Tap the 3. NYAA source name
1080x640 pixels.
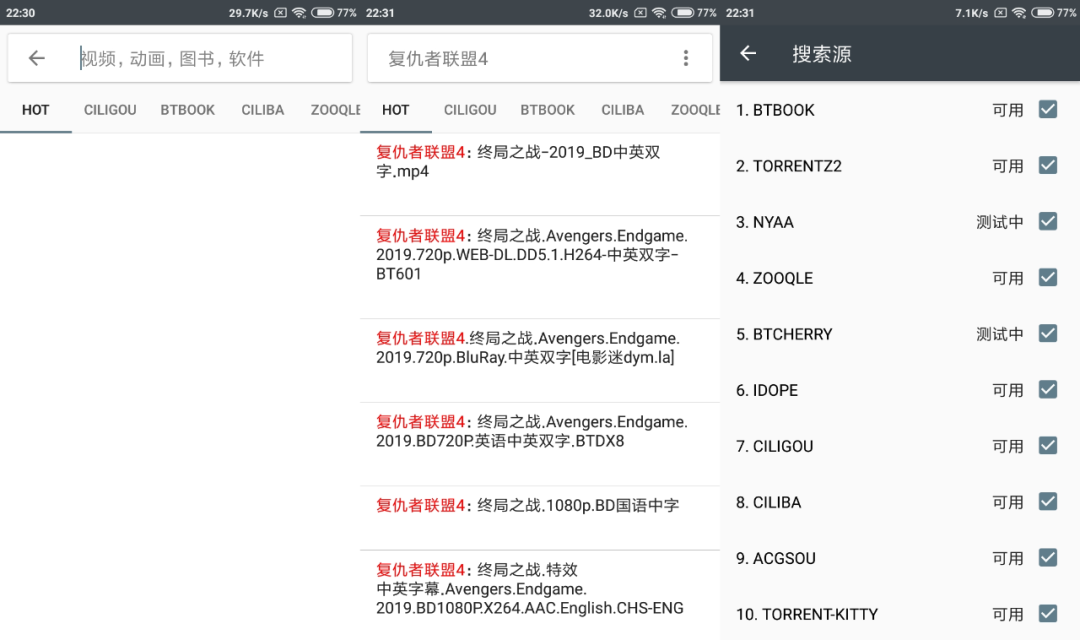765,222
